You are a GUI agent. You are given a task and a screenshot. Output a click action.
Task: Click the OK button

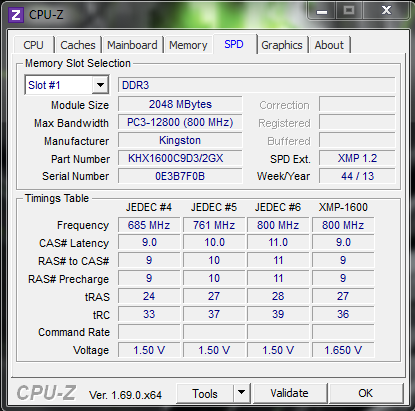(366, 393)
